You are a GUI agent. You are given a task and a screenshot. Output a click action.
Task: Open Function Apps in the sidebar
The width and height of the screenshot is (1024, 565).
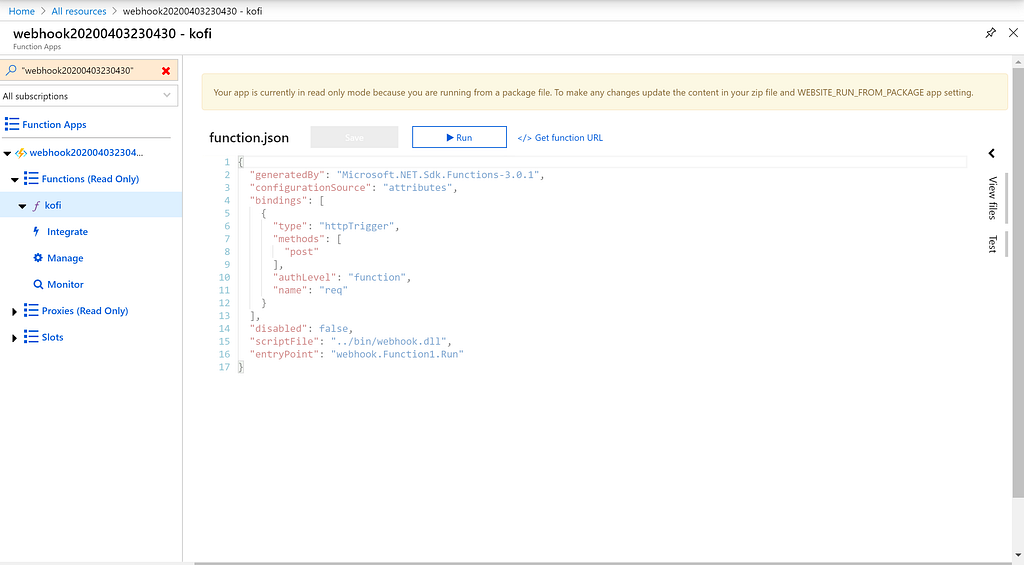coord(54,124)
